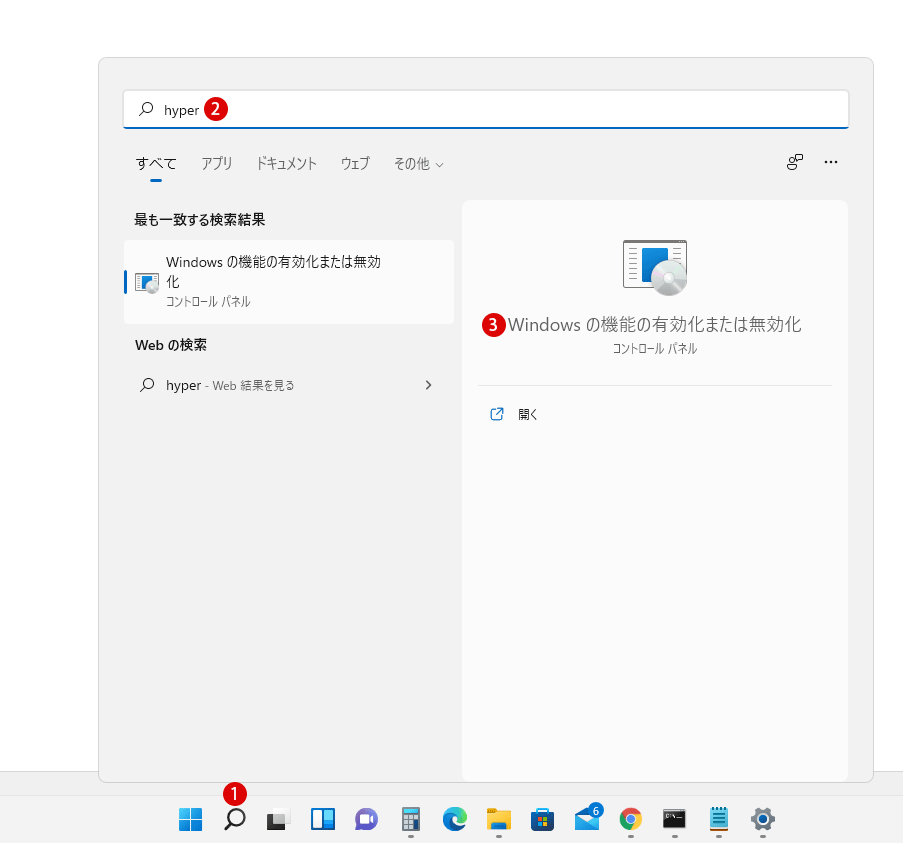The image size is (903, 843).
Task: Click the preview title Windows の機能の有効化または無効化
Action: point(655,325)
